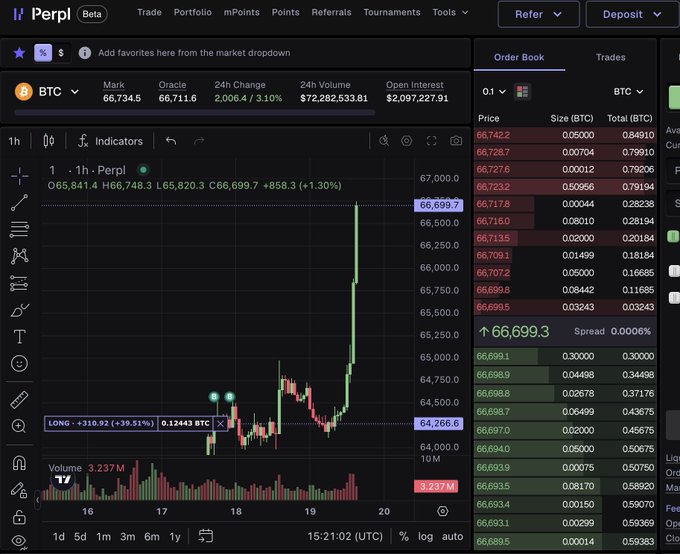Click the quick search chart icon

point(384,141)
